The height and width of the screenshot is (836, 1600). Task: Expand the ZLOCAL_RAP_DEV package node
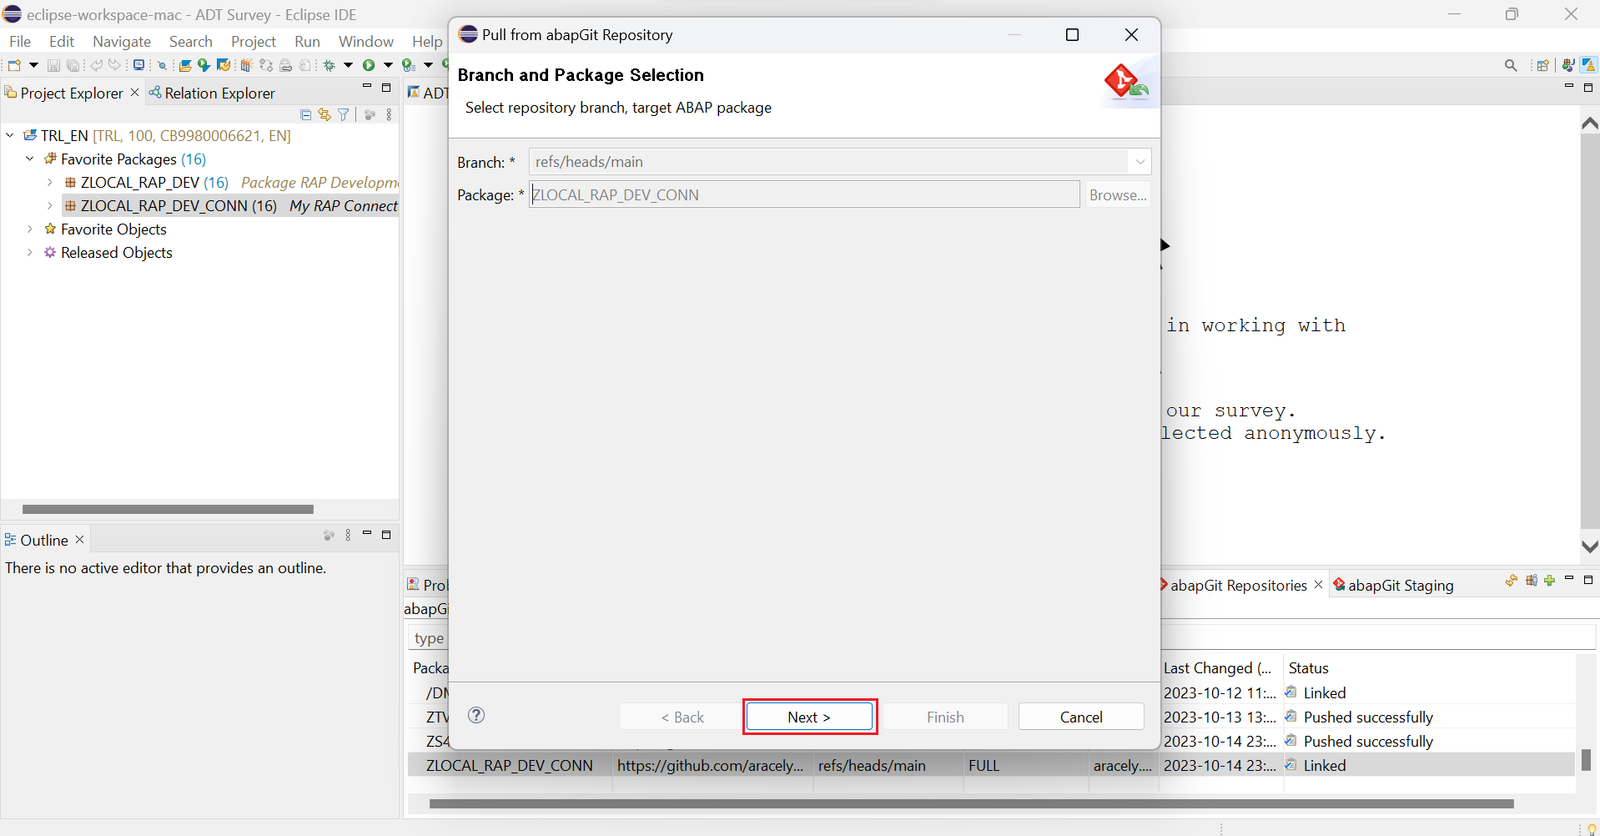(x=50, y=182)
